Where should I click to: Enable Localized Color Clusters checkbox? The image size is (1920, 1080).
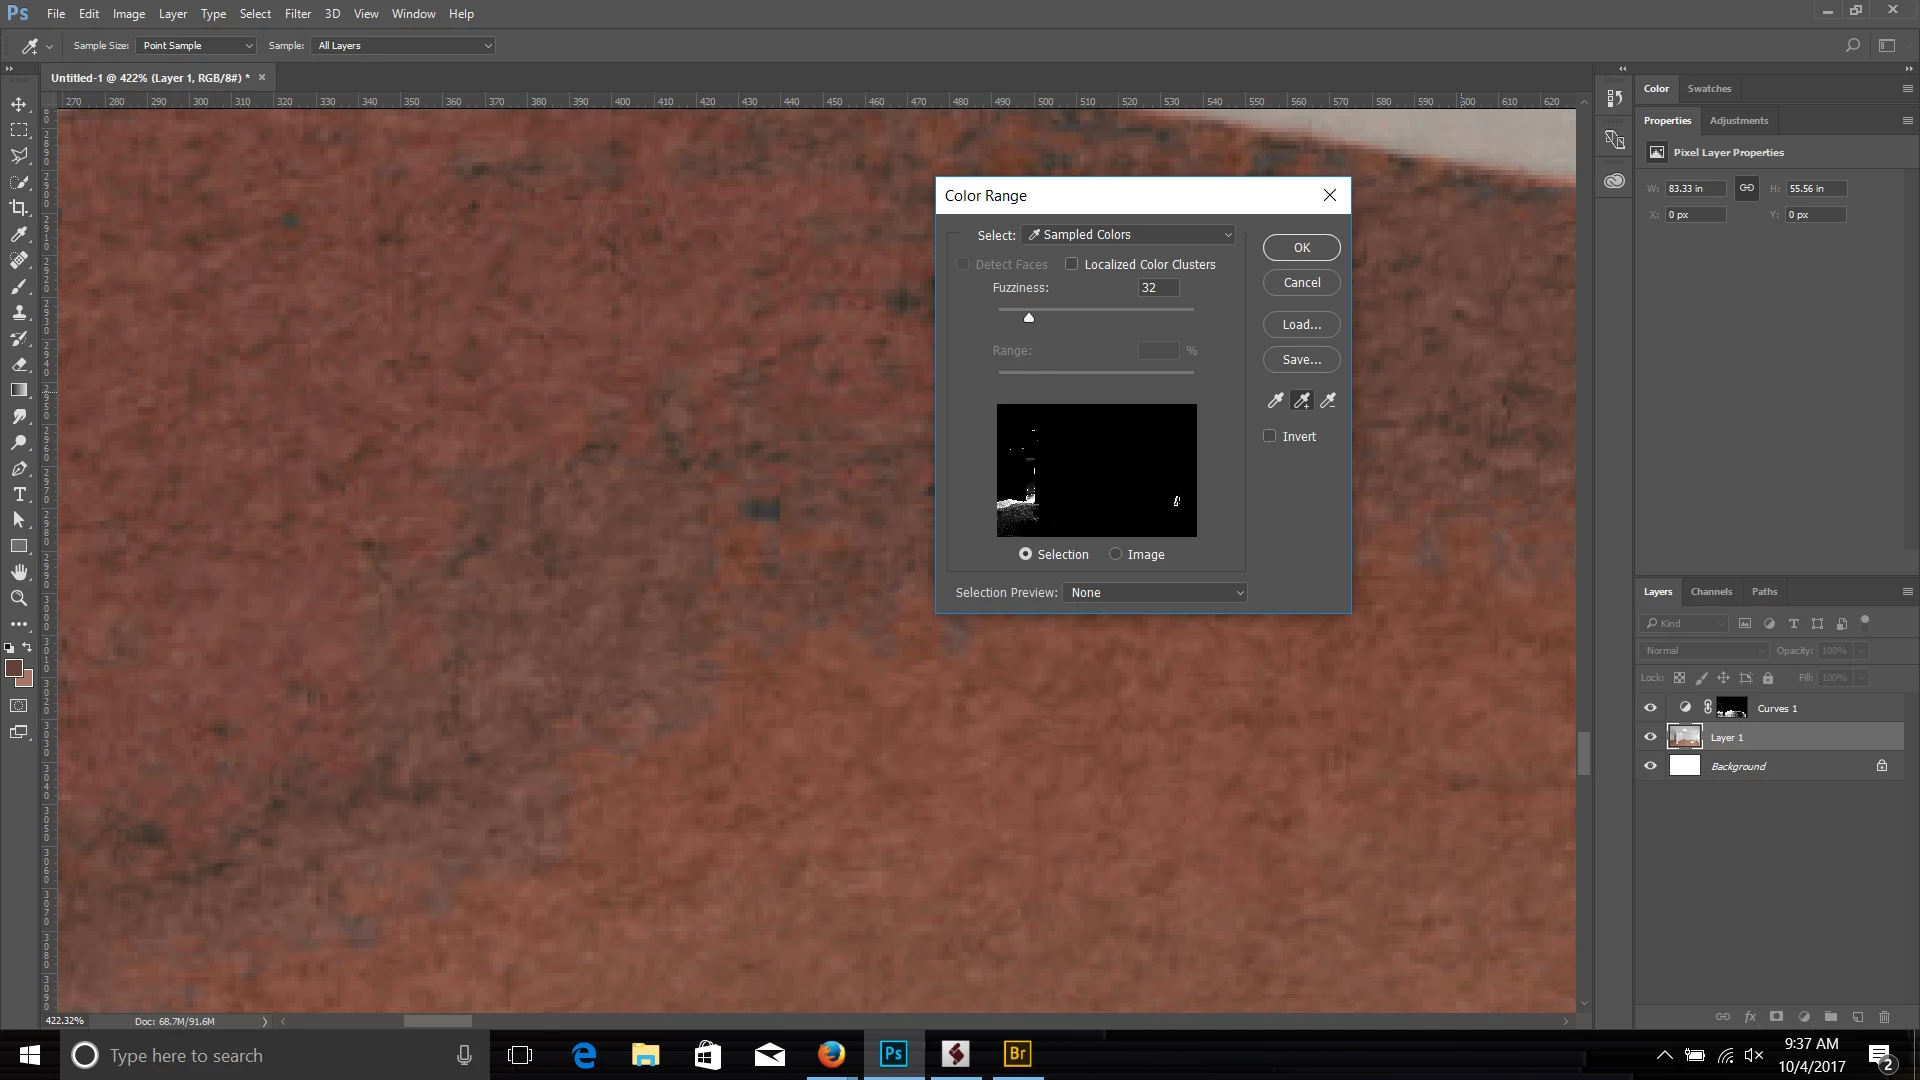click(x=1071, y=264)
